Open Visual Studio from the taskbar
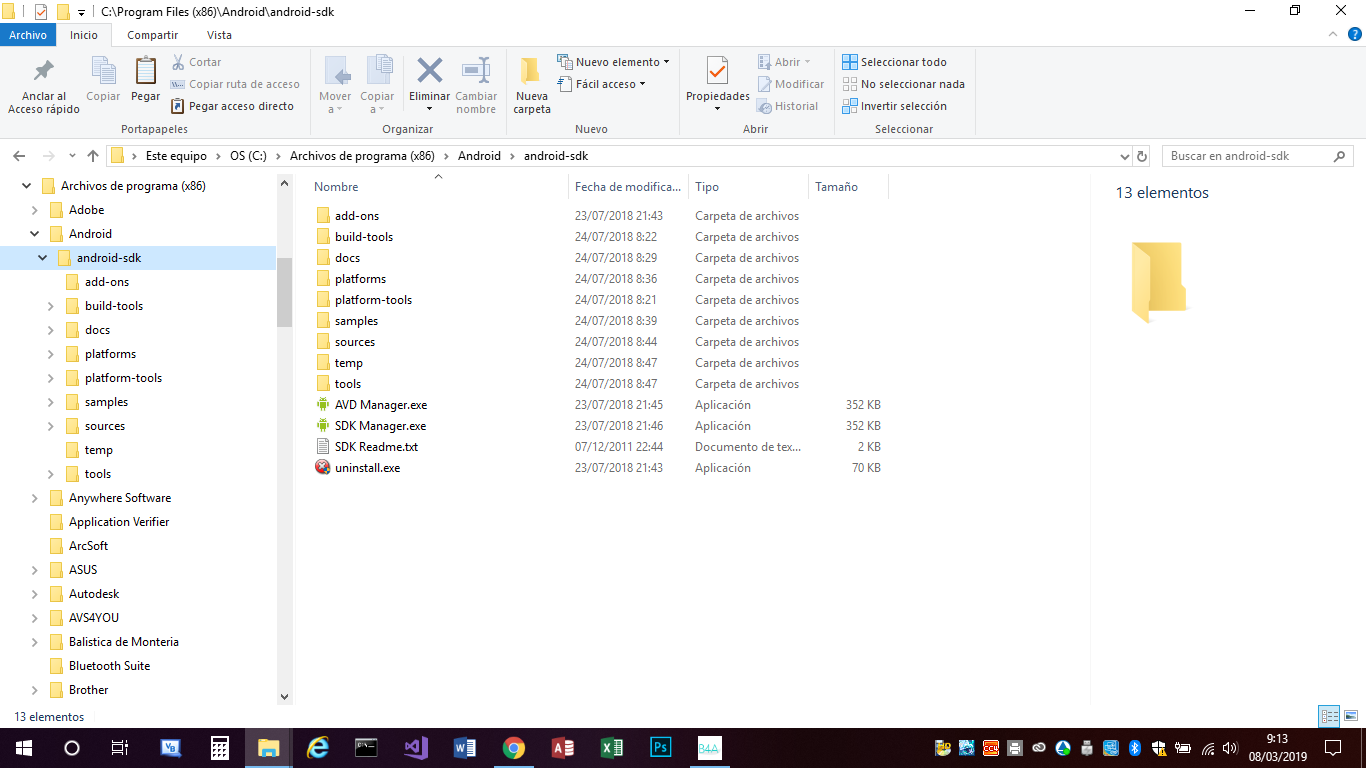Screen dimensions: 1366x768 (416, 748)
